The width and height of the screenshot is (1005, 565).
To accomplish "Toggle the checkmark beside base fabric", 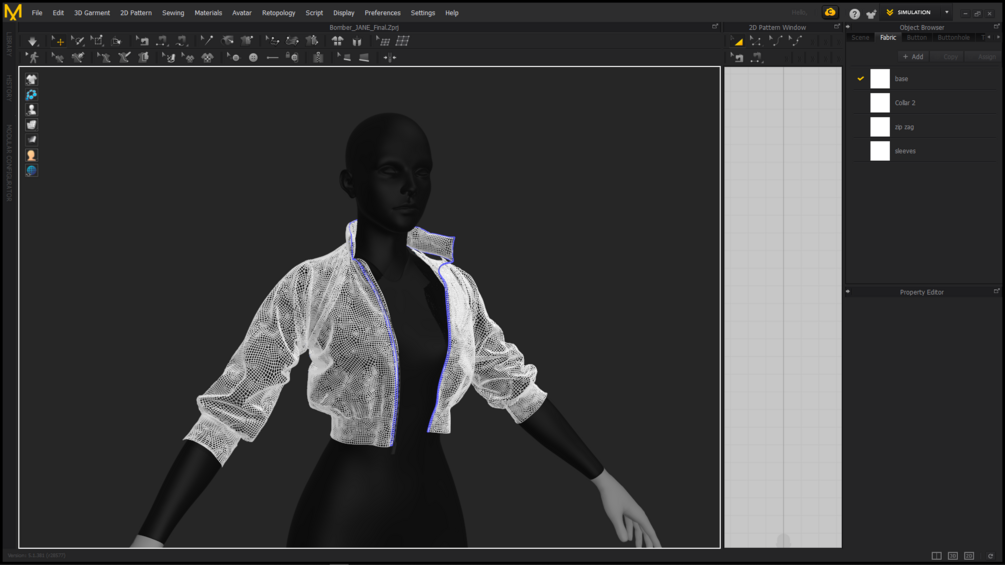I will tap(860, 78).
